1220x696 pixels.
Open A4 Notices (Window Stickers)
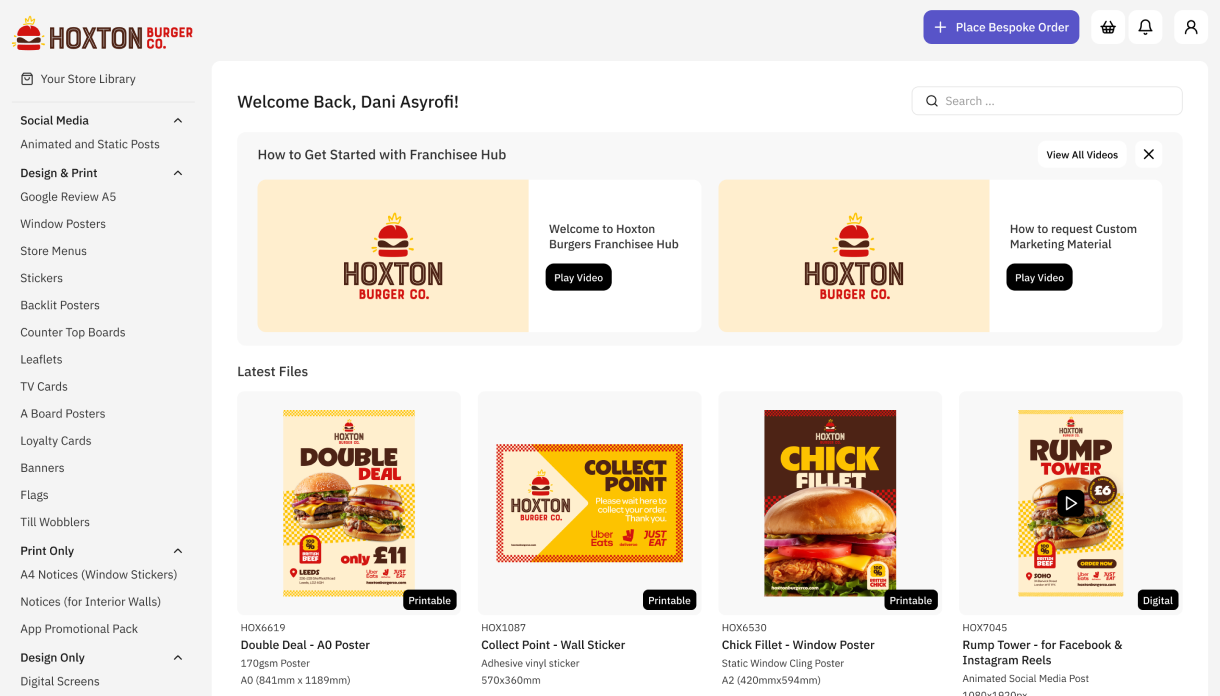[x=99, y=575]
